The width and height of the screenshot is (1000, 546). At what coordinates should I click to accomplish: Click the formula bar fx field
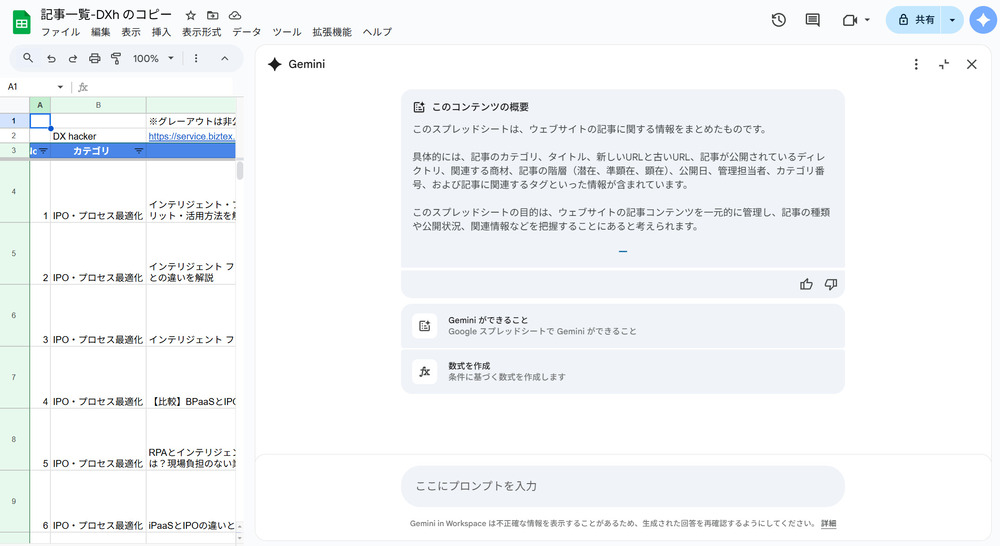click(159, 87)
